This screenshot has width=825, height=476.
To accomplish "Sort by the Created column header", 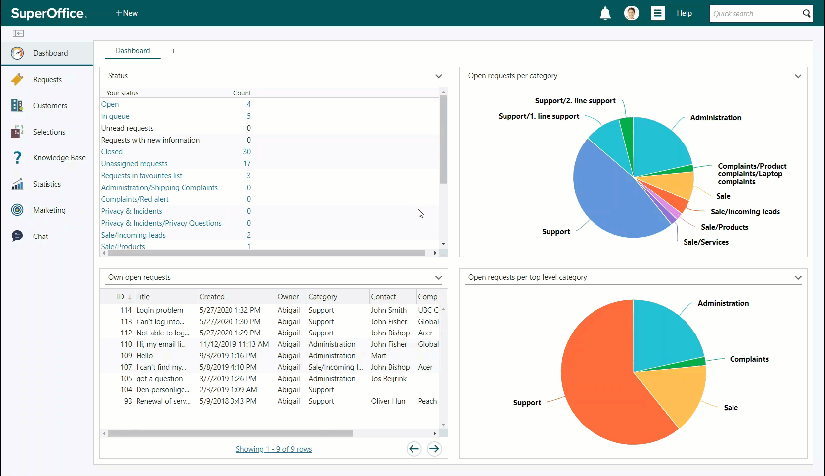I will point(212,297).
